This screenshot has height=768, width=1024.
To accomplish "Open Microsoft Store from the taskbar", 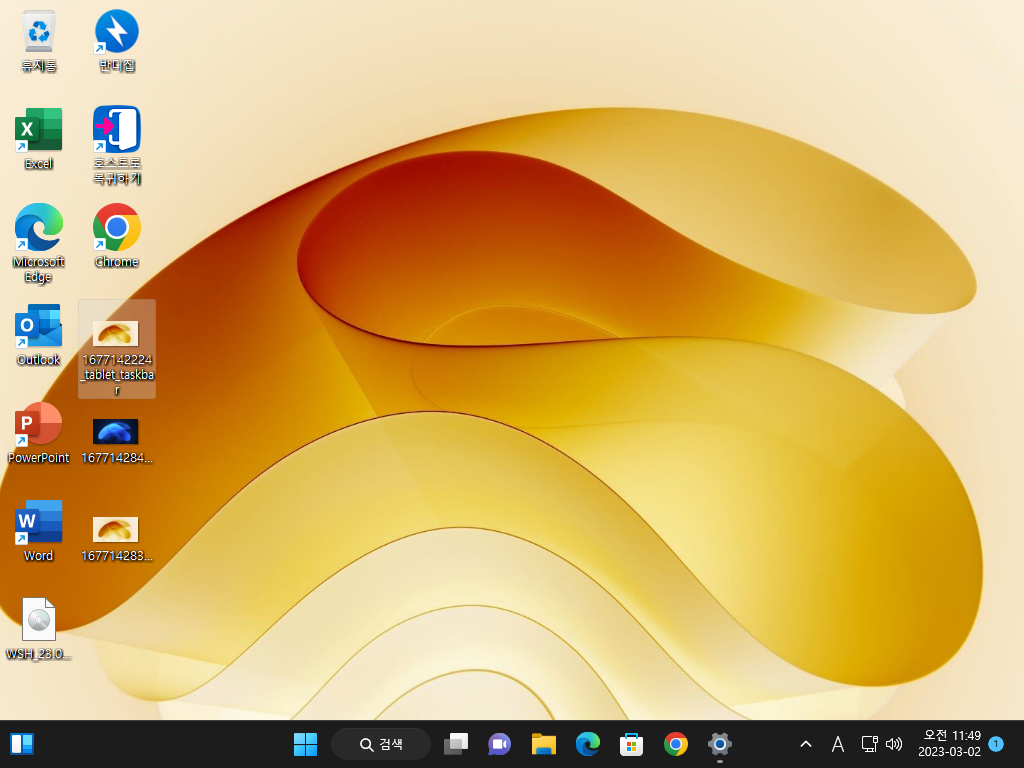I will 631,744.
